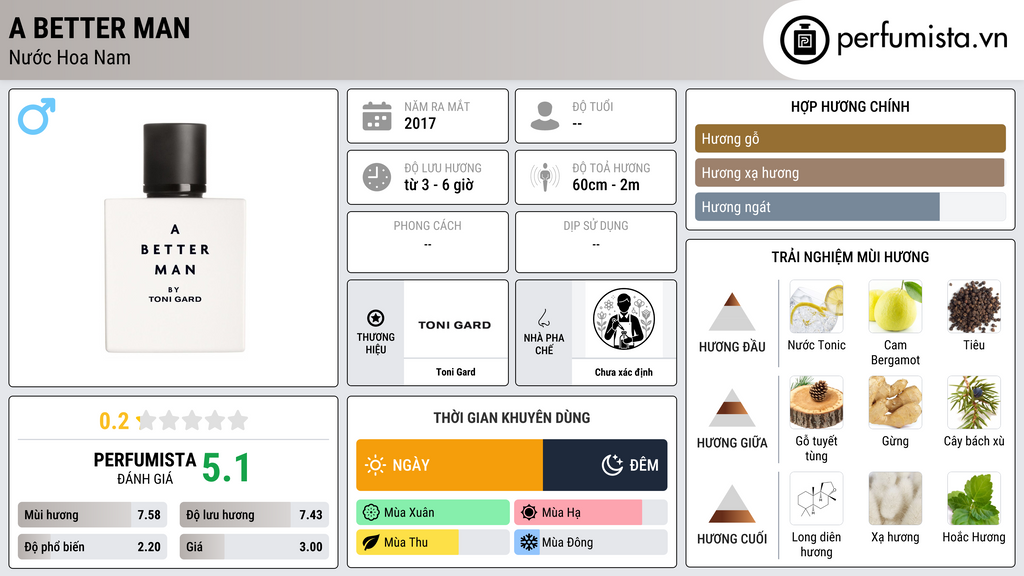Image resolution: width=1024 pixels, height=576 pixels.
Task: Open the Nước Tonic note image
Action: click(816, 306)
